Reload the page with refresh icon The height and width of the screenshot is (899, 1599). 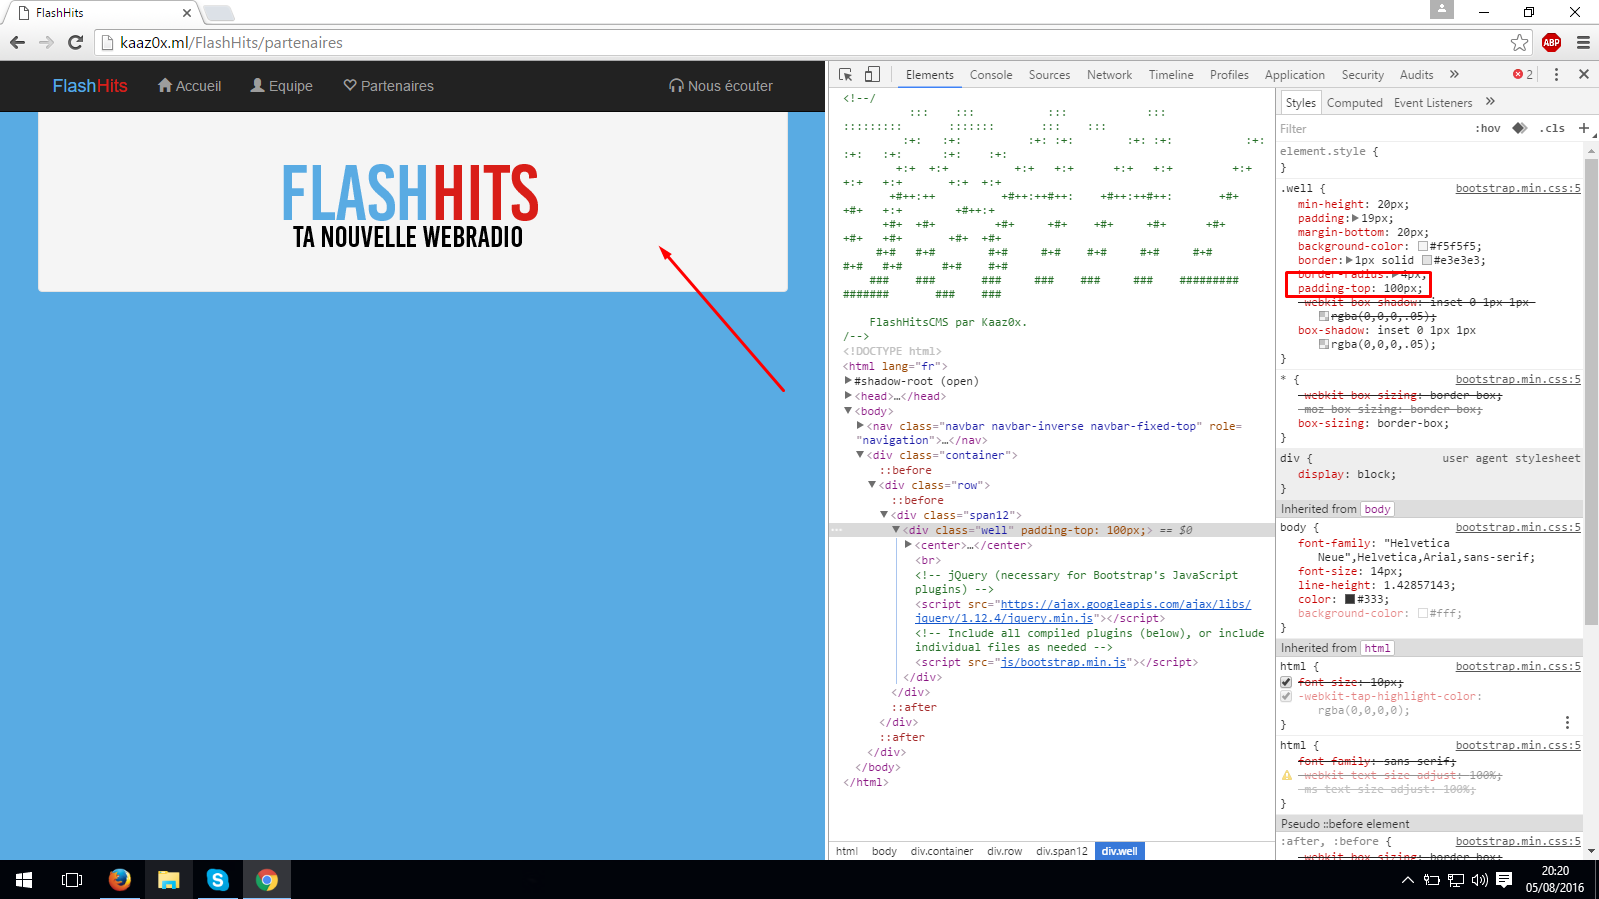pyautogui.click(x=75, y=42)
